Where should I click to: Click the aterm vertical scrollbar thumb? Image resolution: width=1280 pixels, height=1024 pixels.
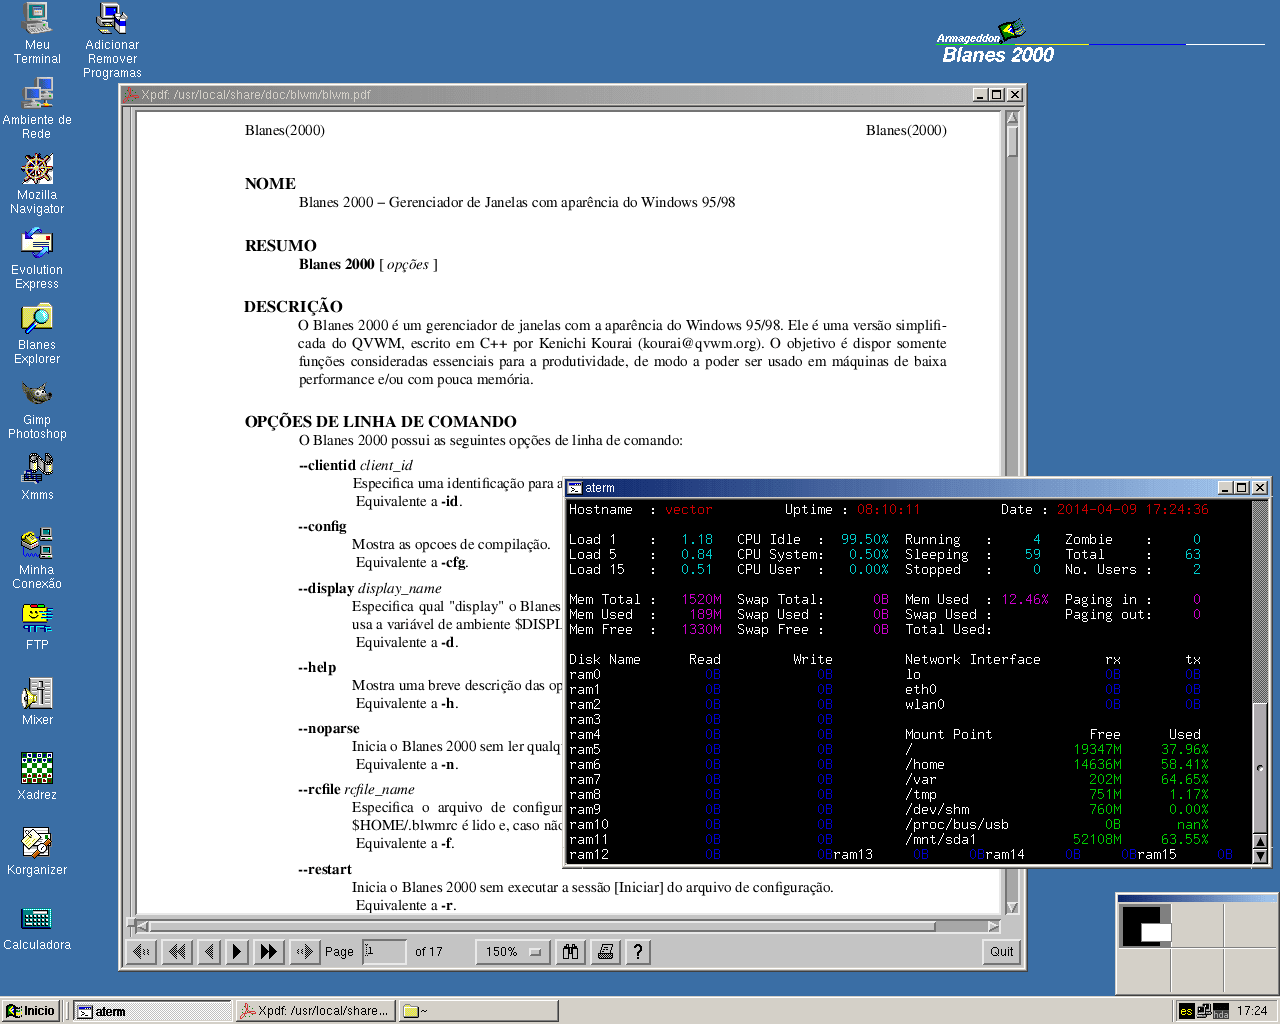click(x=1260, y=768)
